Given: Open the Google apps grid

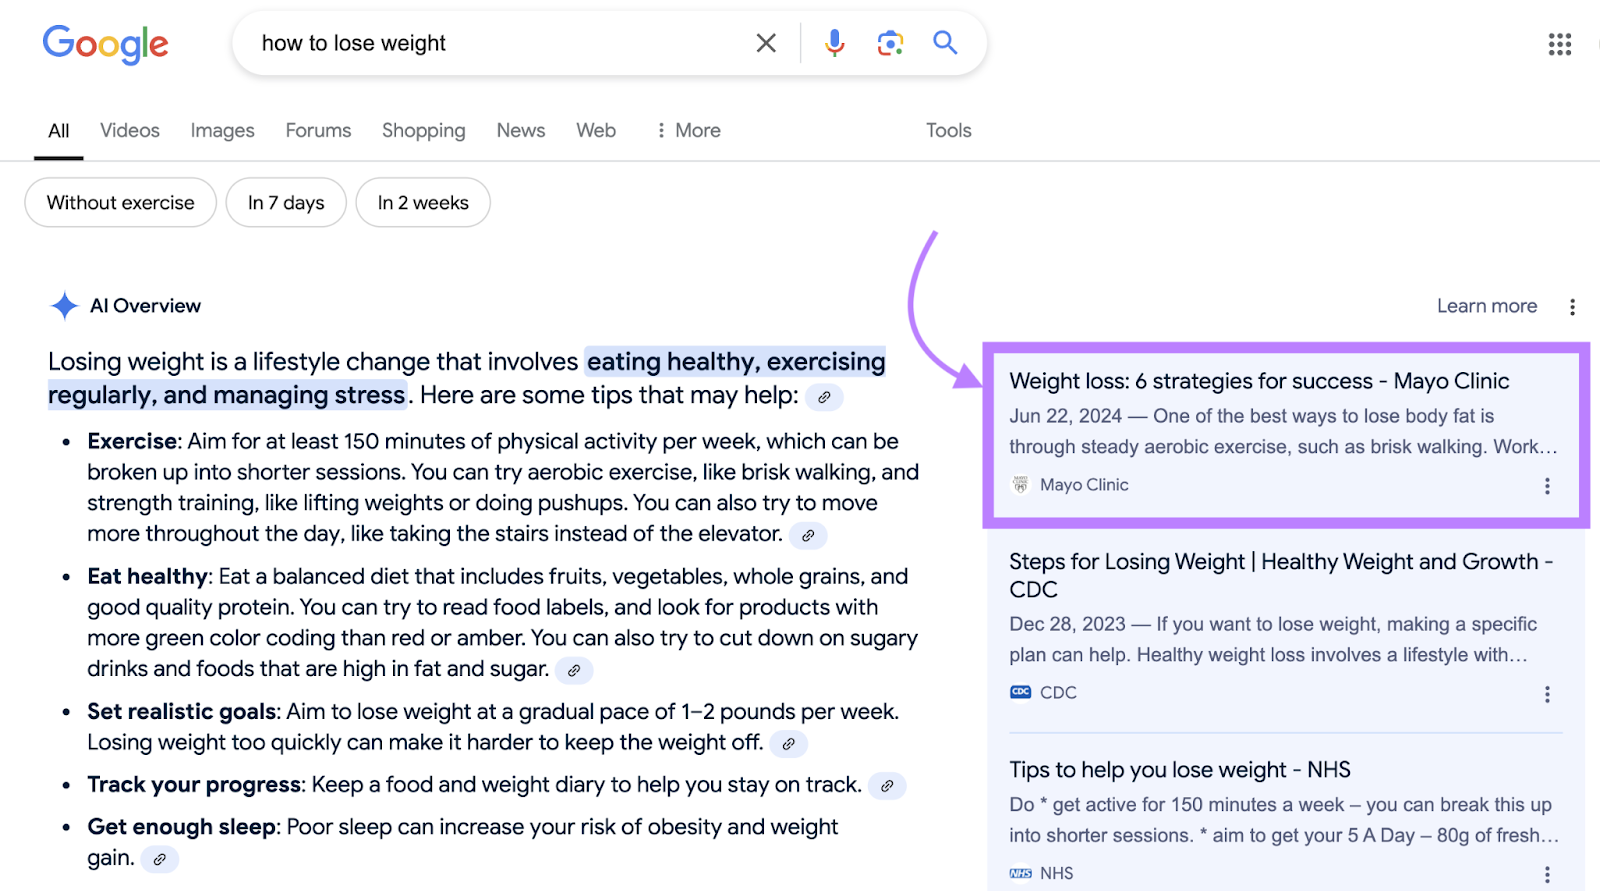Looking at the screenshot, I should point(1559,44).
